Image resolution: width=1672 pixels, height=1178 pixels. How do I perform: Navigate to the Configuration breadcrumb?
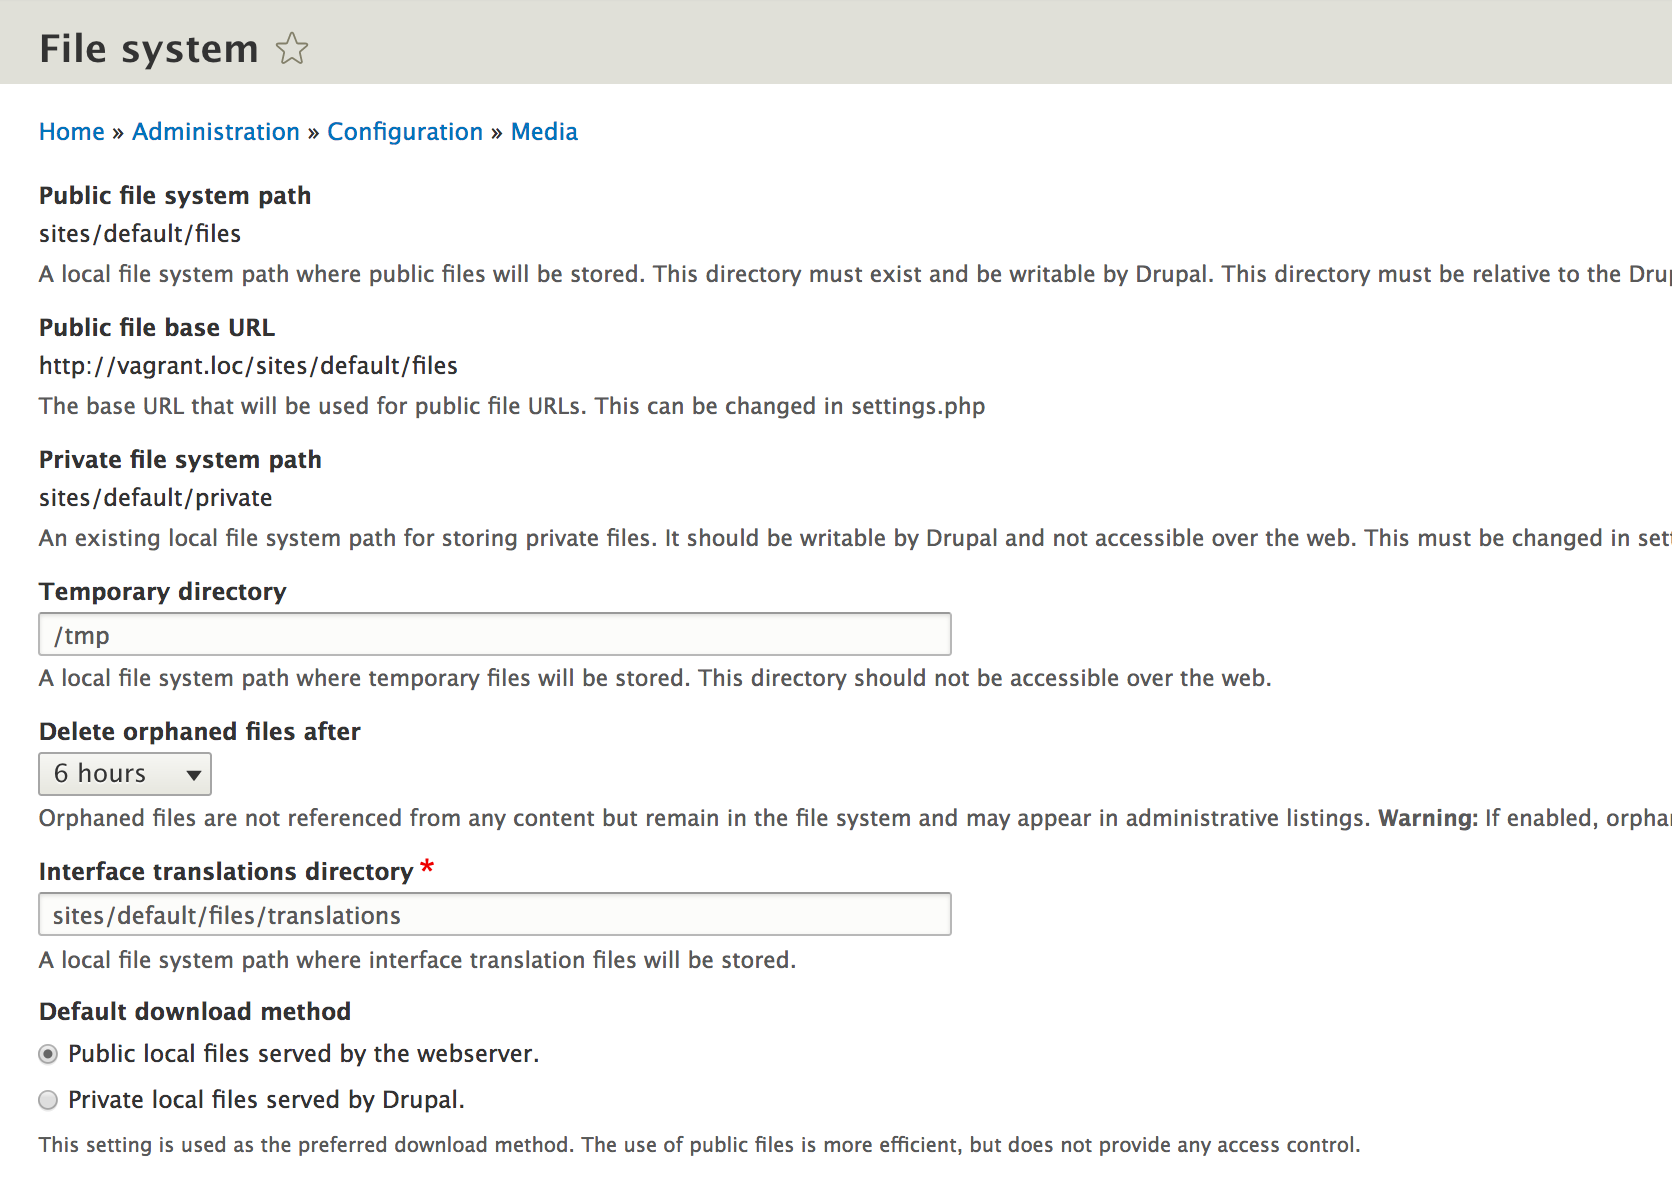click(x=405, y=132)
